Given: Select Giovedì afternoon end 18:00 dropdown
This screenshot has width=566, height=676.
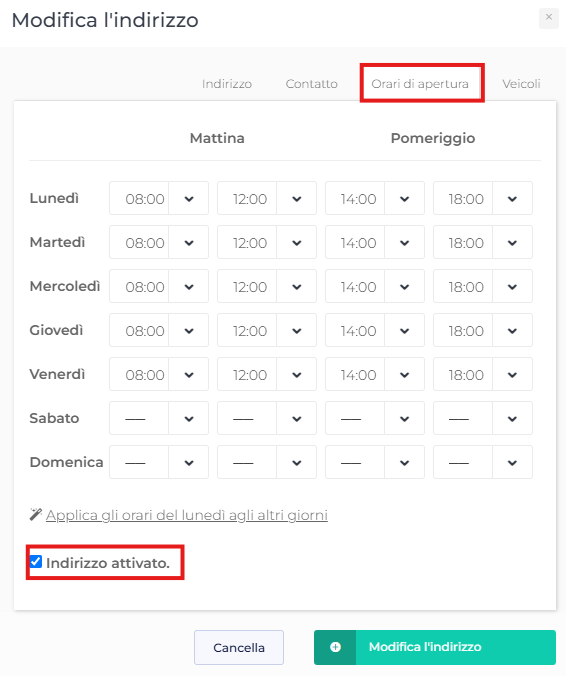Looking at the screenshot, I should (483, 330).
